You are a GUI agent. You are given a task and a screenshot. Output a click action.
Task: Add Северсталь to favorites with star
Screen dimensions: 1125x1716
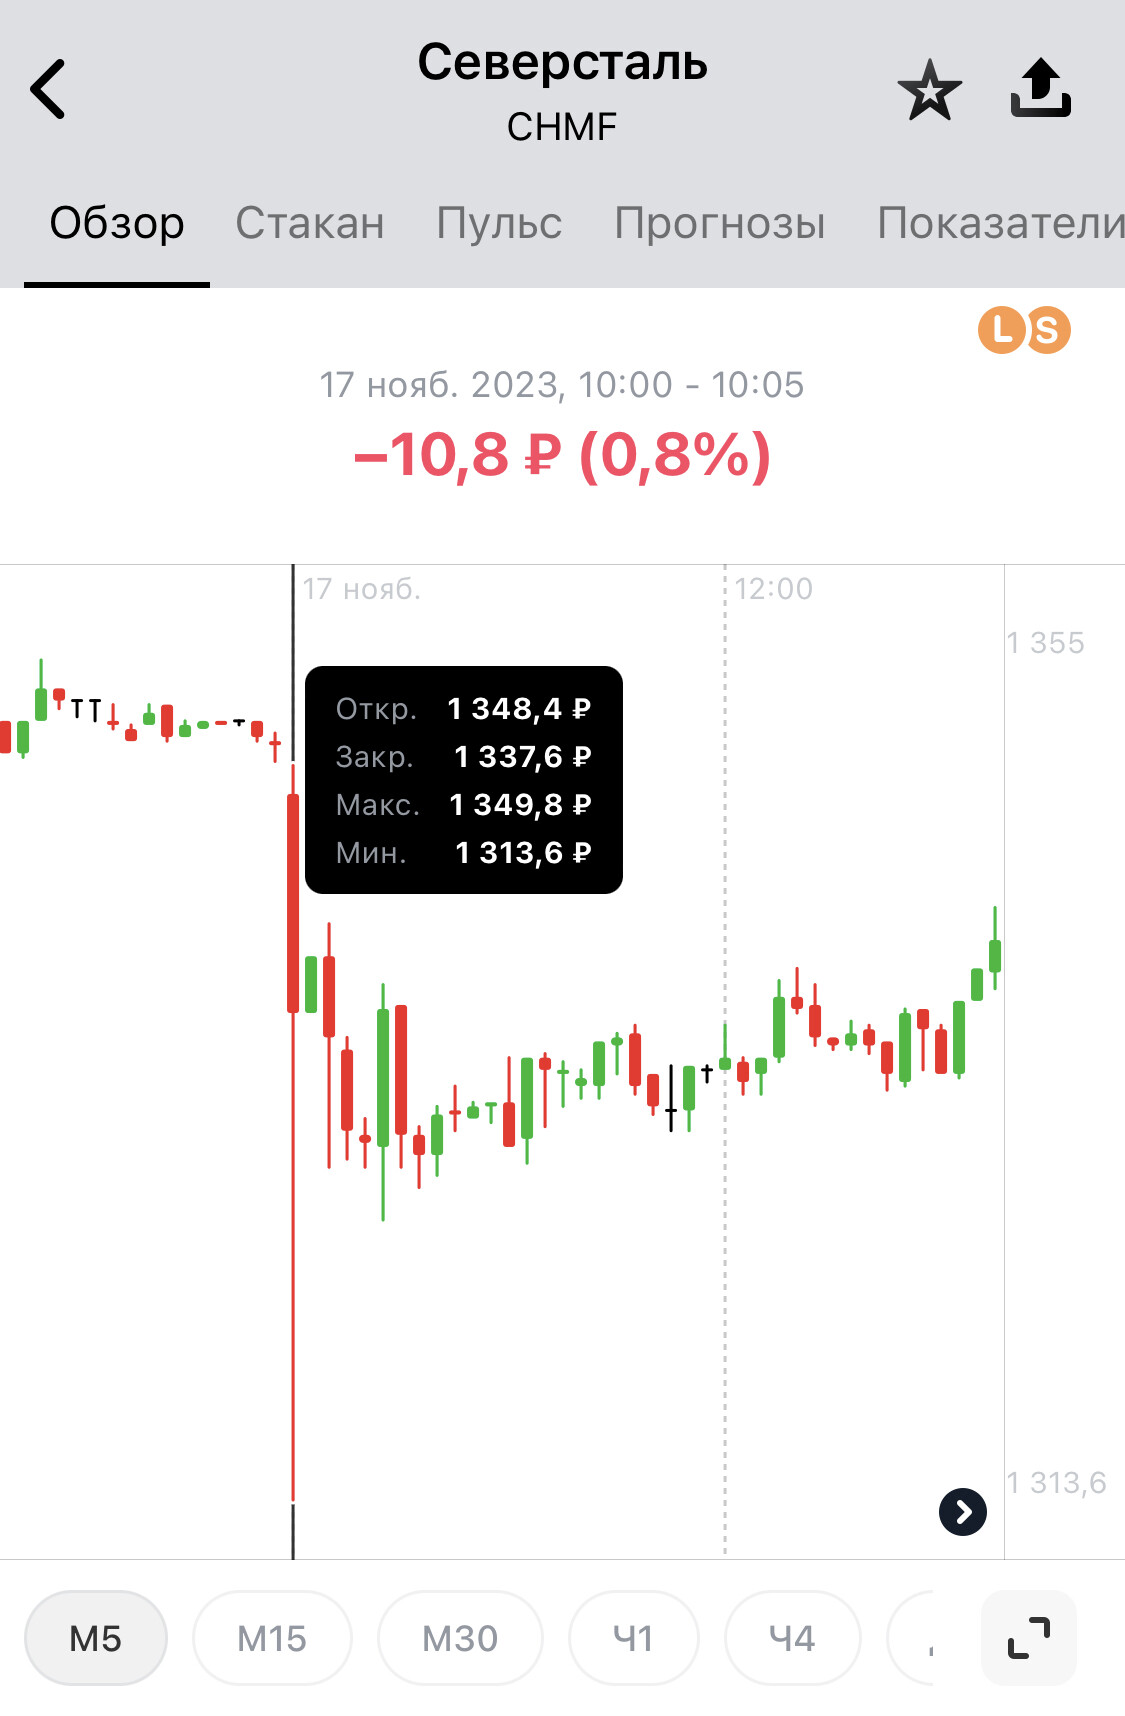click(x=929, y=90)
